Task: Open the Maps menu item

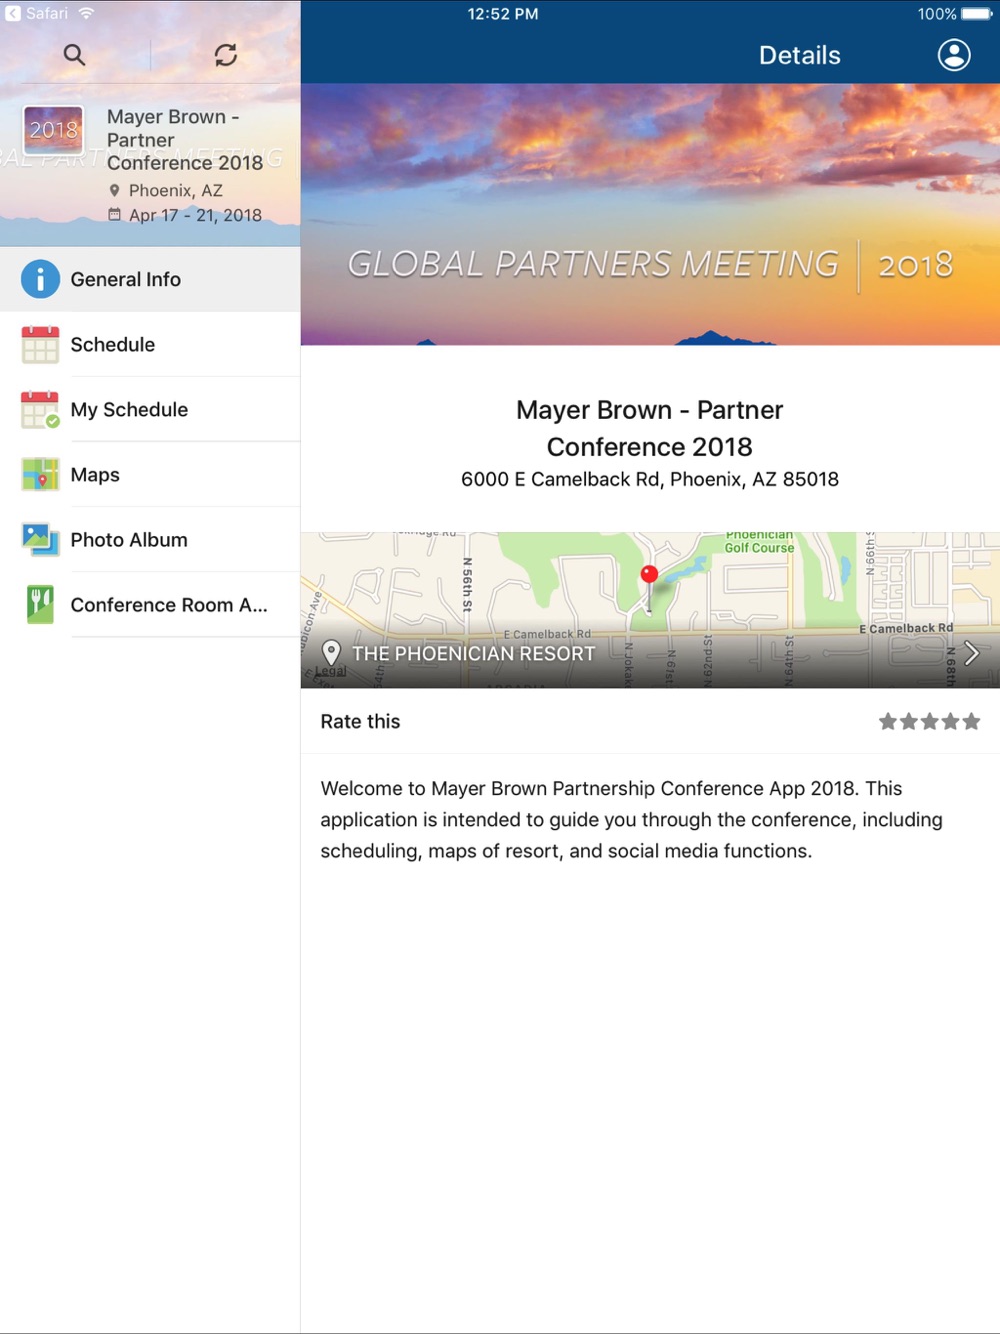Action: [x=150, y=474]
